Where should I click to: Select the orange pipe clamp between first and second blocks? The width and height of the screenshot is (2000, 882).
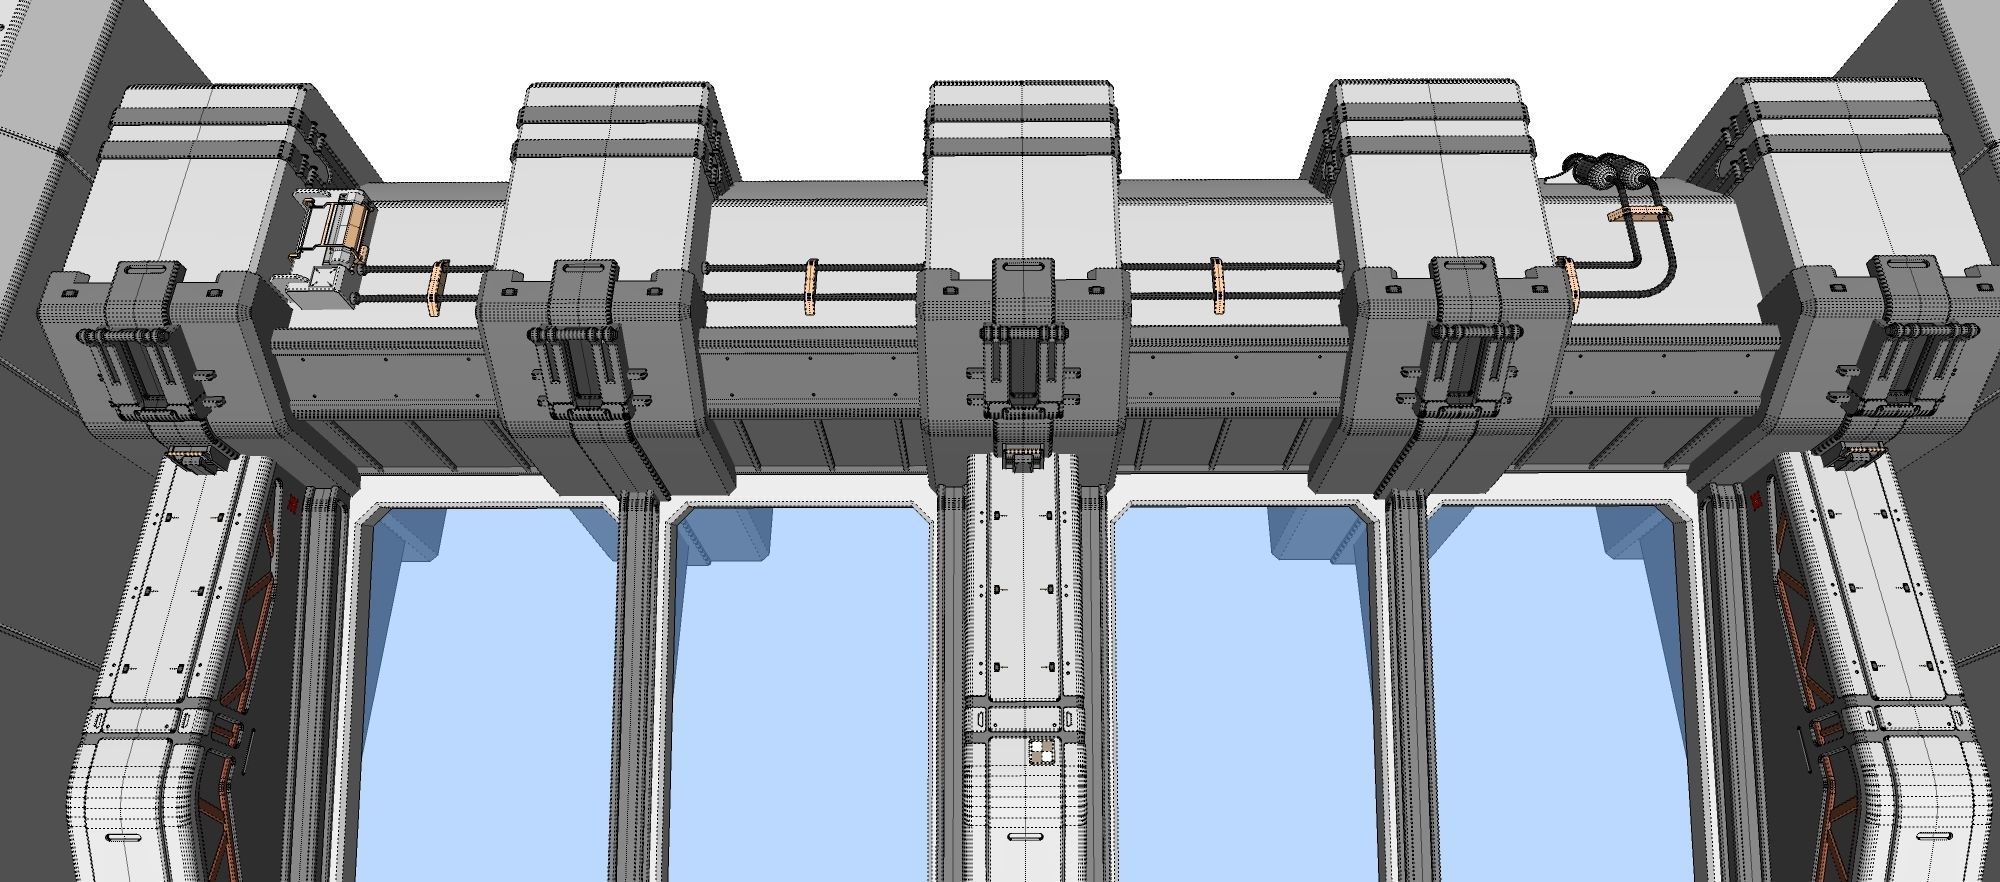[x=437, y=288]
